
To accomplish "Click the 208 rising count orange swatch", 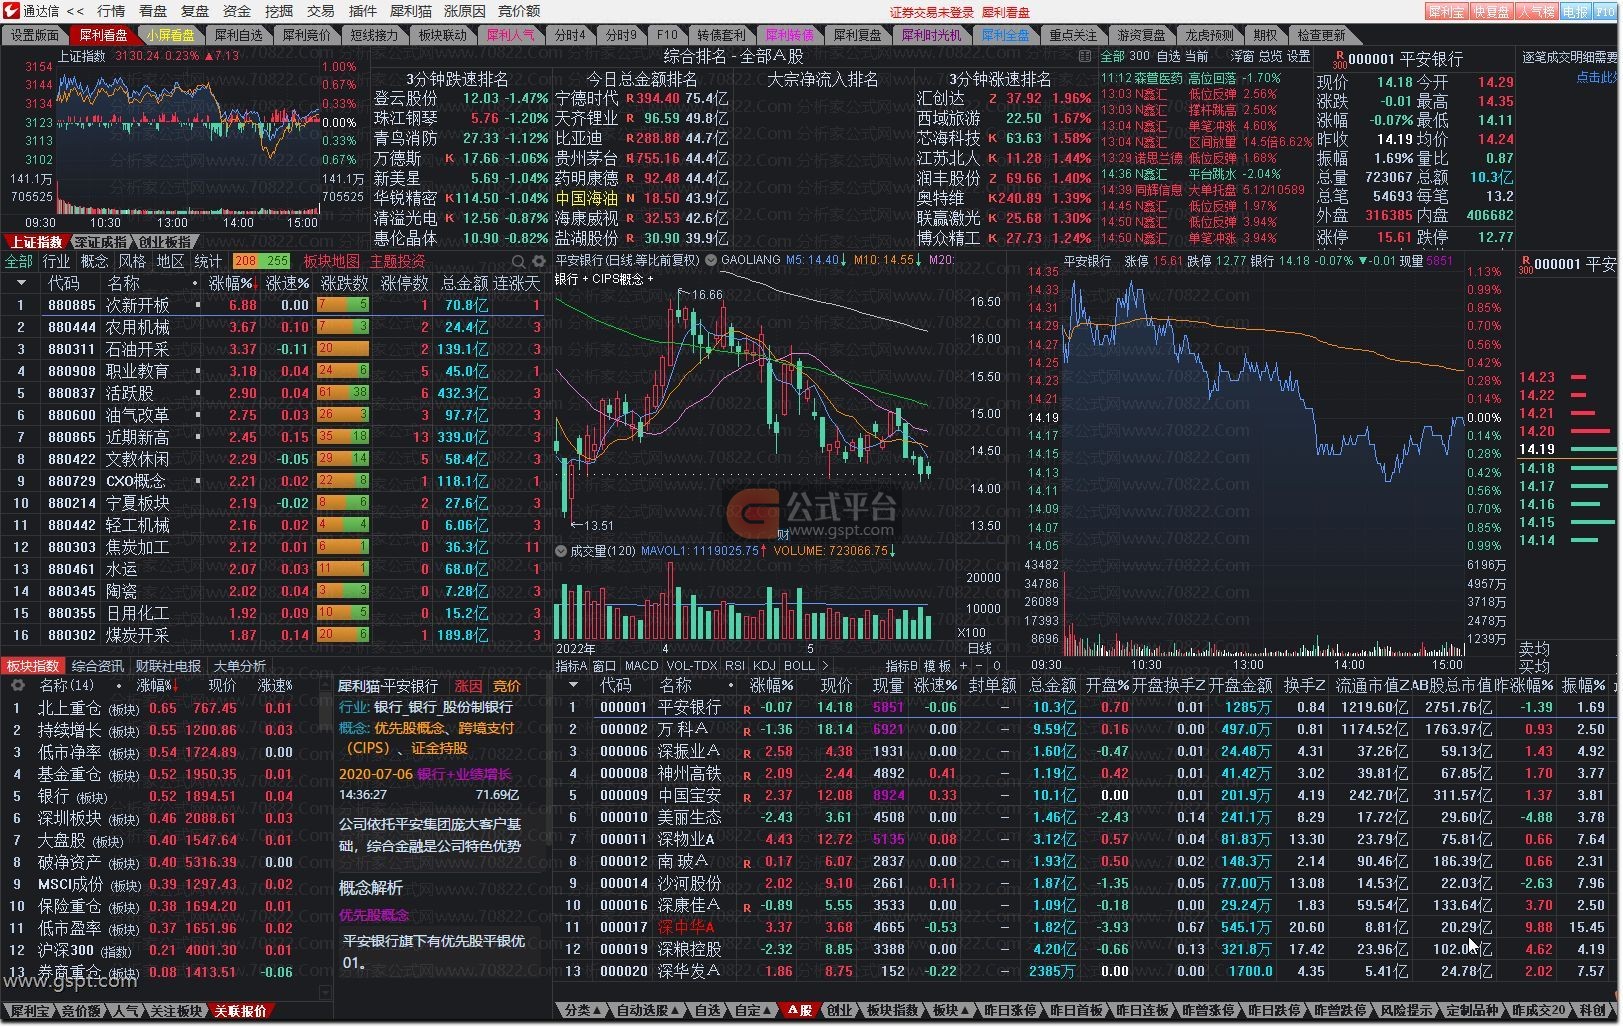I will pyautogui.click(x=245, y=261).
